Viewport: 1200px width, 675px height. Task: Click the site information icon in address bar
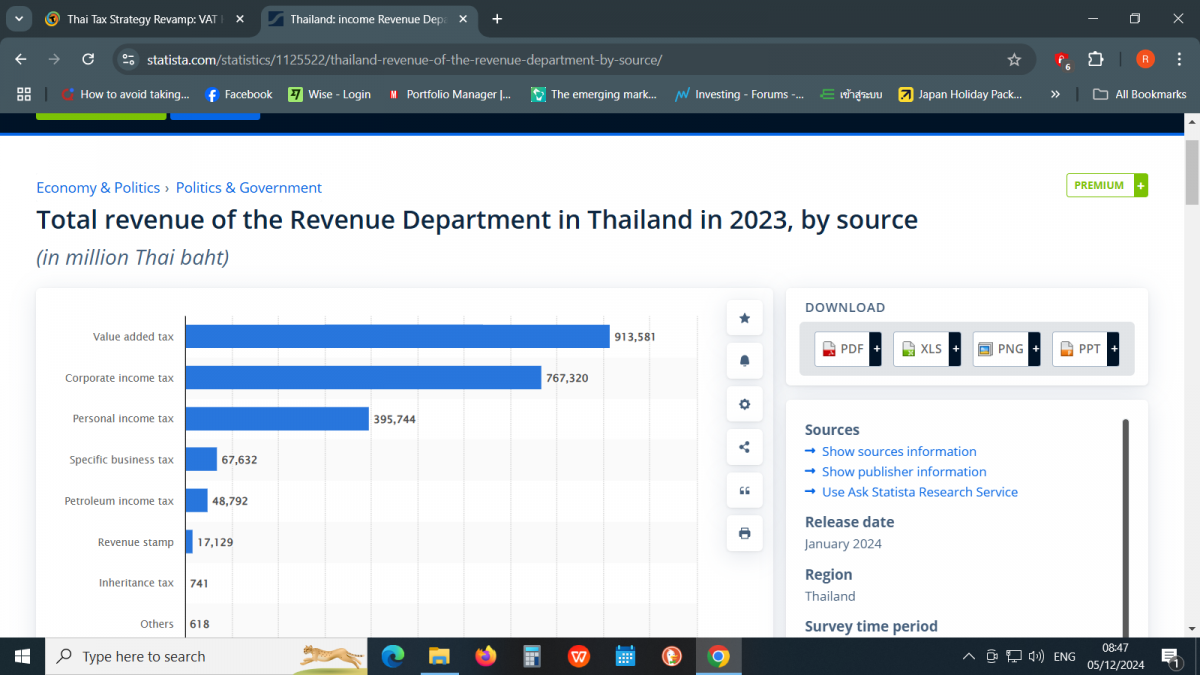click(x=128, y=60)
